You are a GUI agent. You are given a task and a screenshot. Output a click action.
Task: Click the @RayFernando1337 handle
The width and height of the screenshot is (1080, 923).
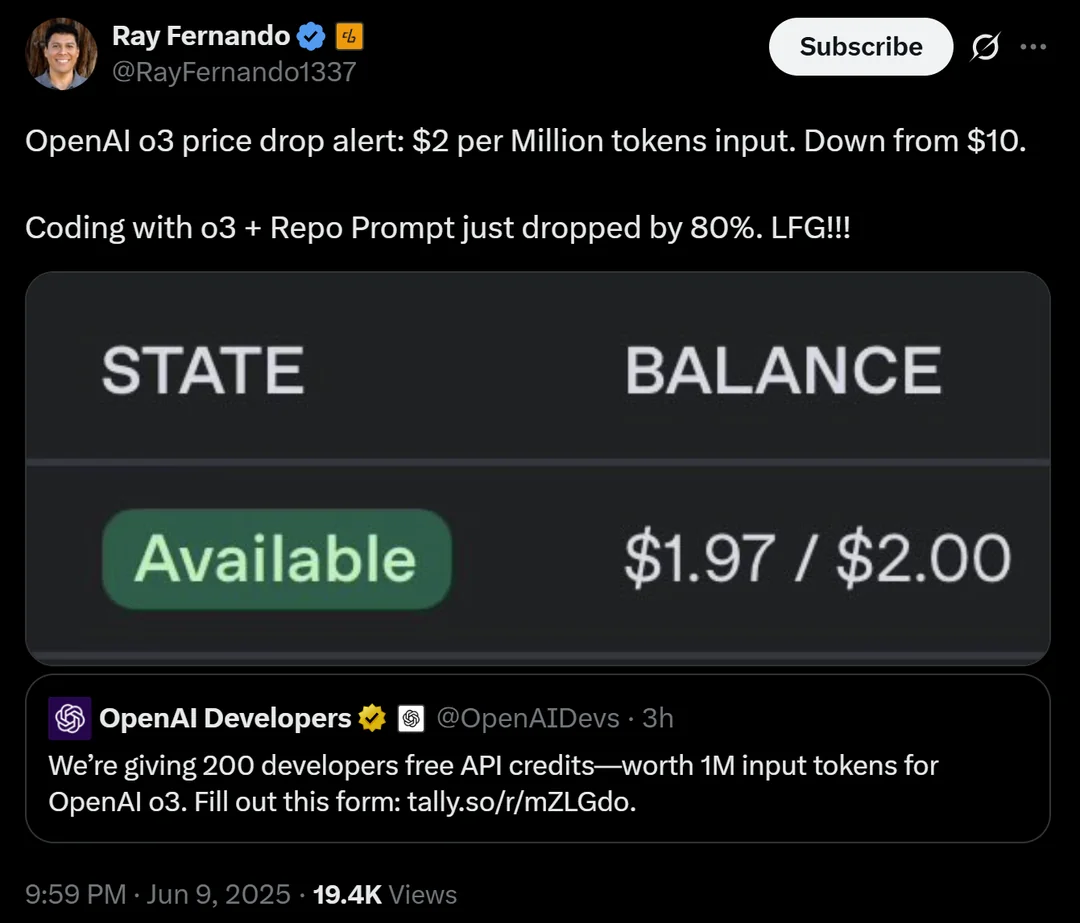tap(234, 72)
